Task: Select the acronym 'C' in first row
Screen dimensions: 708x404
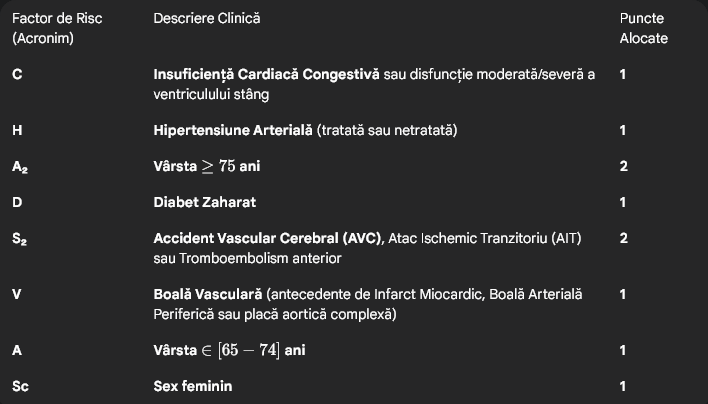Action: (x=17, y=75)
